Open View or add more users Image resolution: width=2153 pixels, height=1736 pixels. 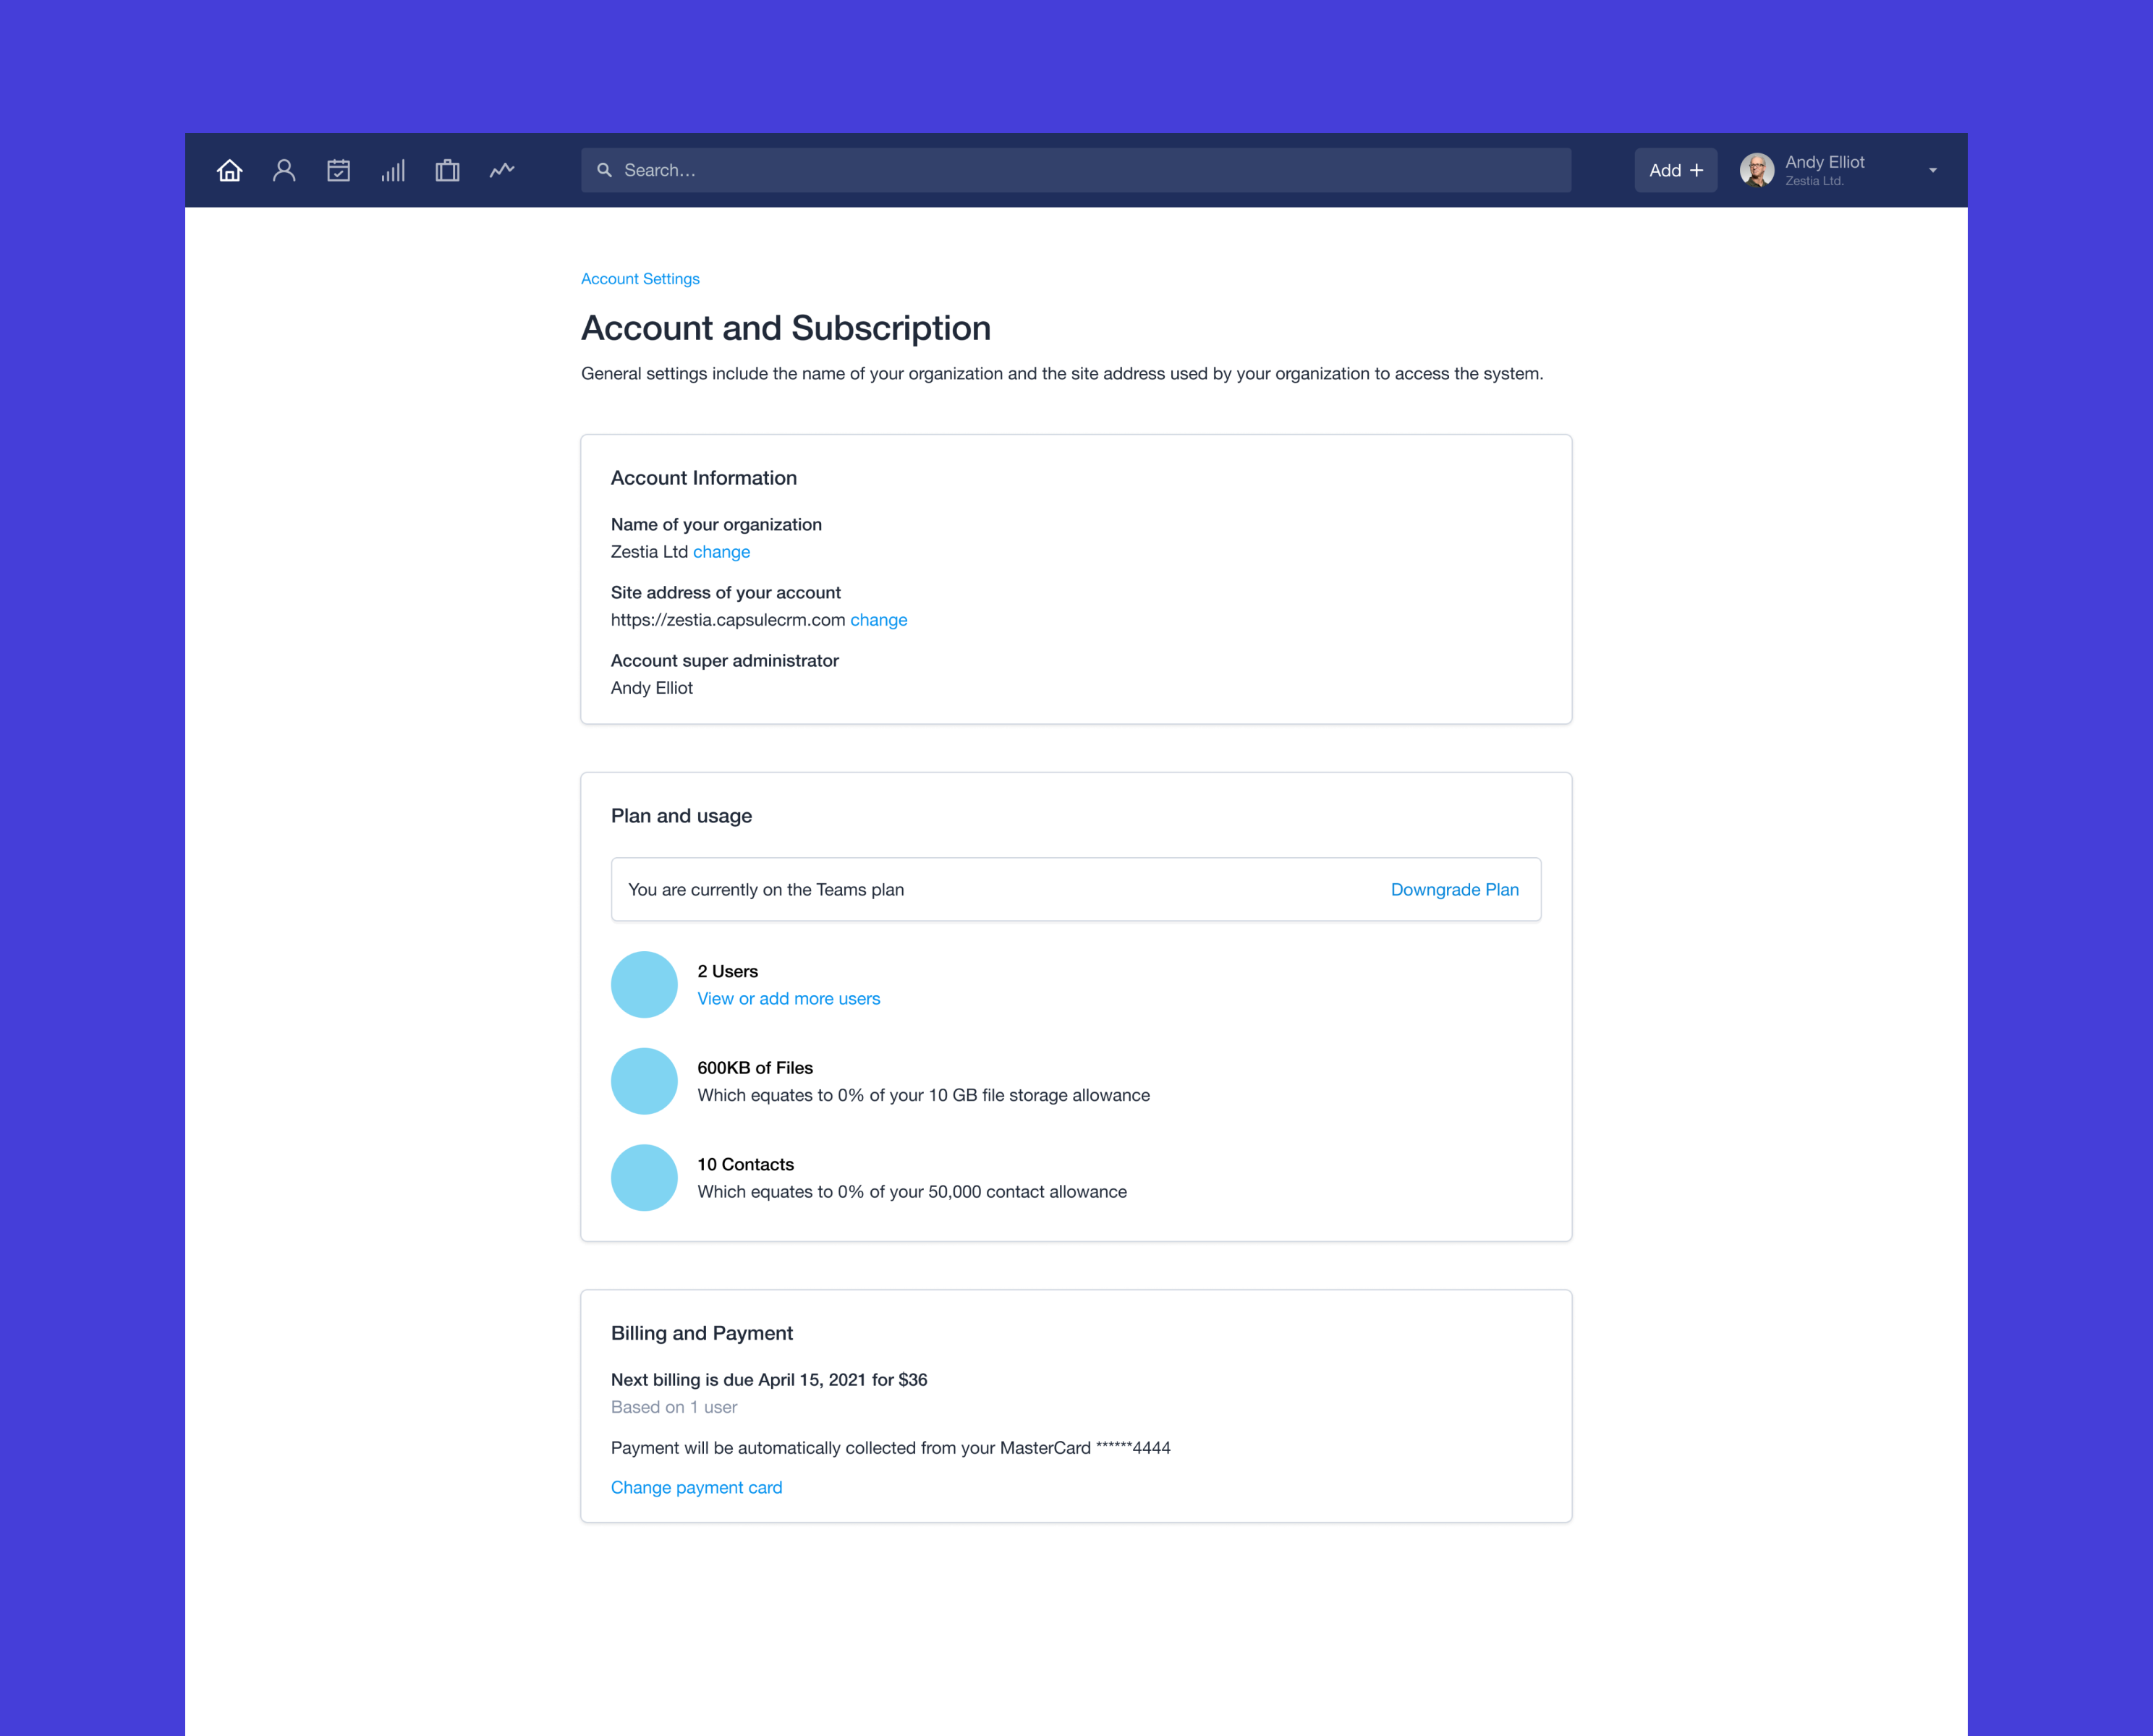[x=788, y=999]
